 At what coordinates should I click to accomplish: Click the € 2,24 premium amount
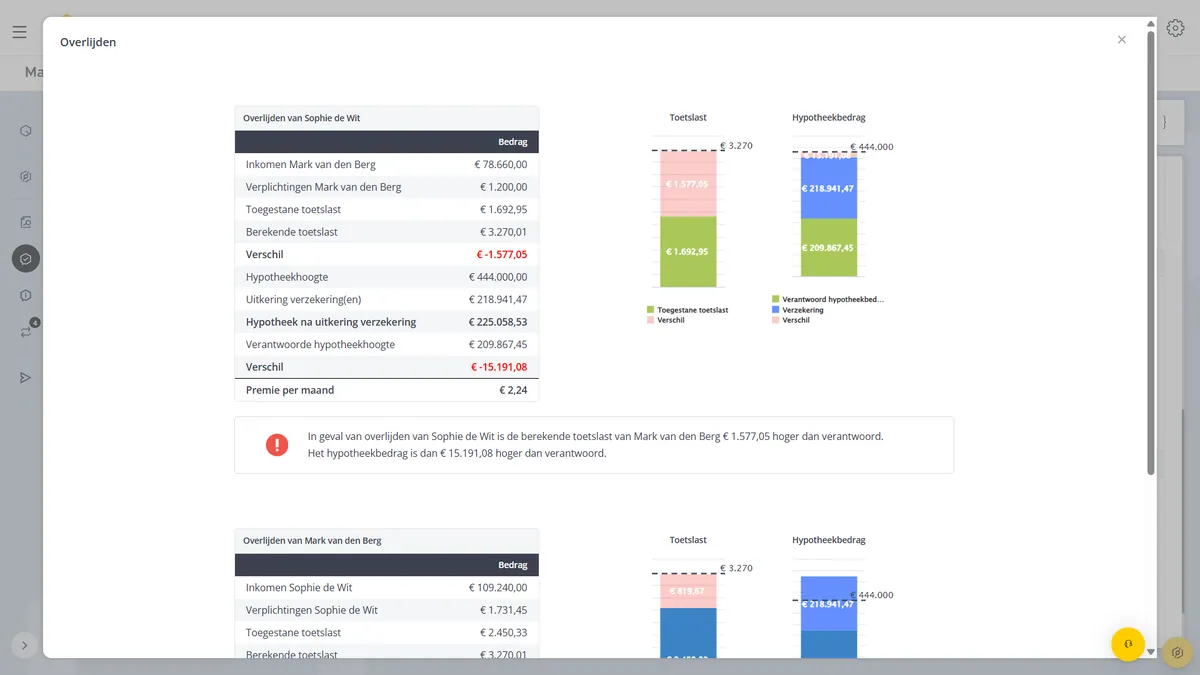(x=513, y=390)
